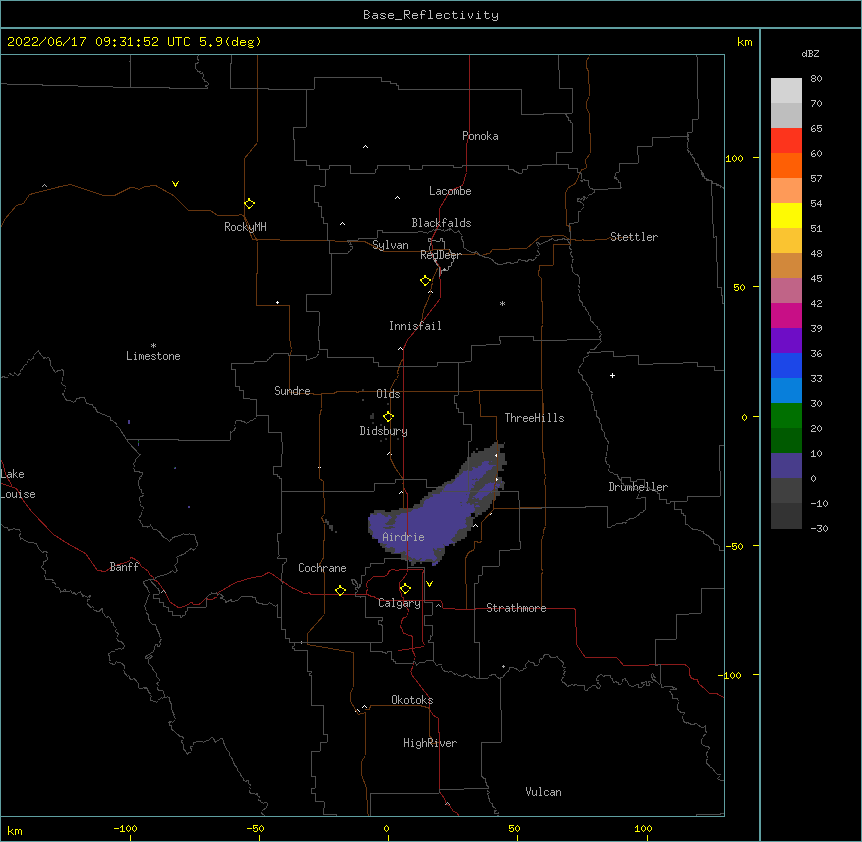This screenshot has width=862, height=842.
Task: Click the Limestone label
Action: [153, 356]
